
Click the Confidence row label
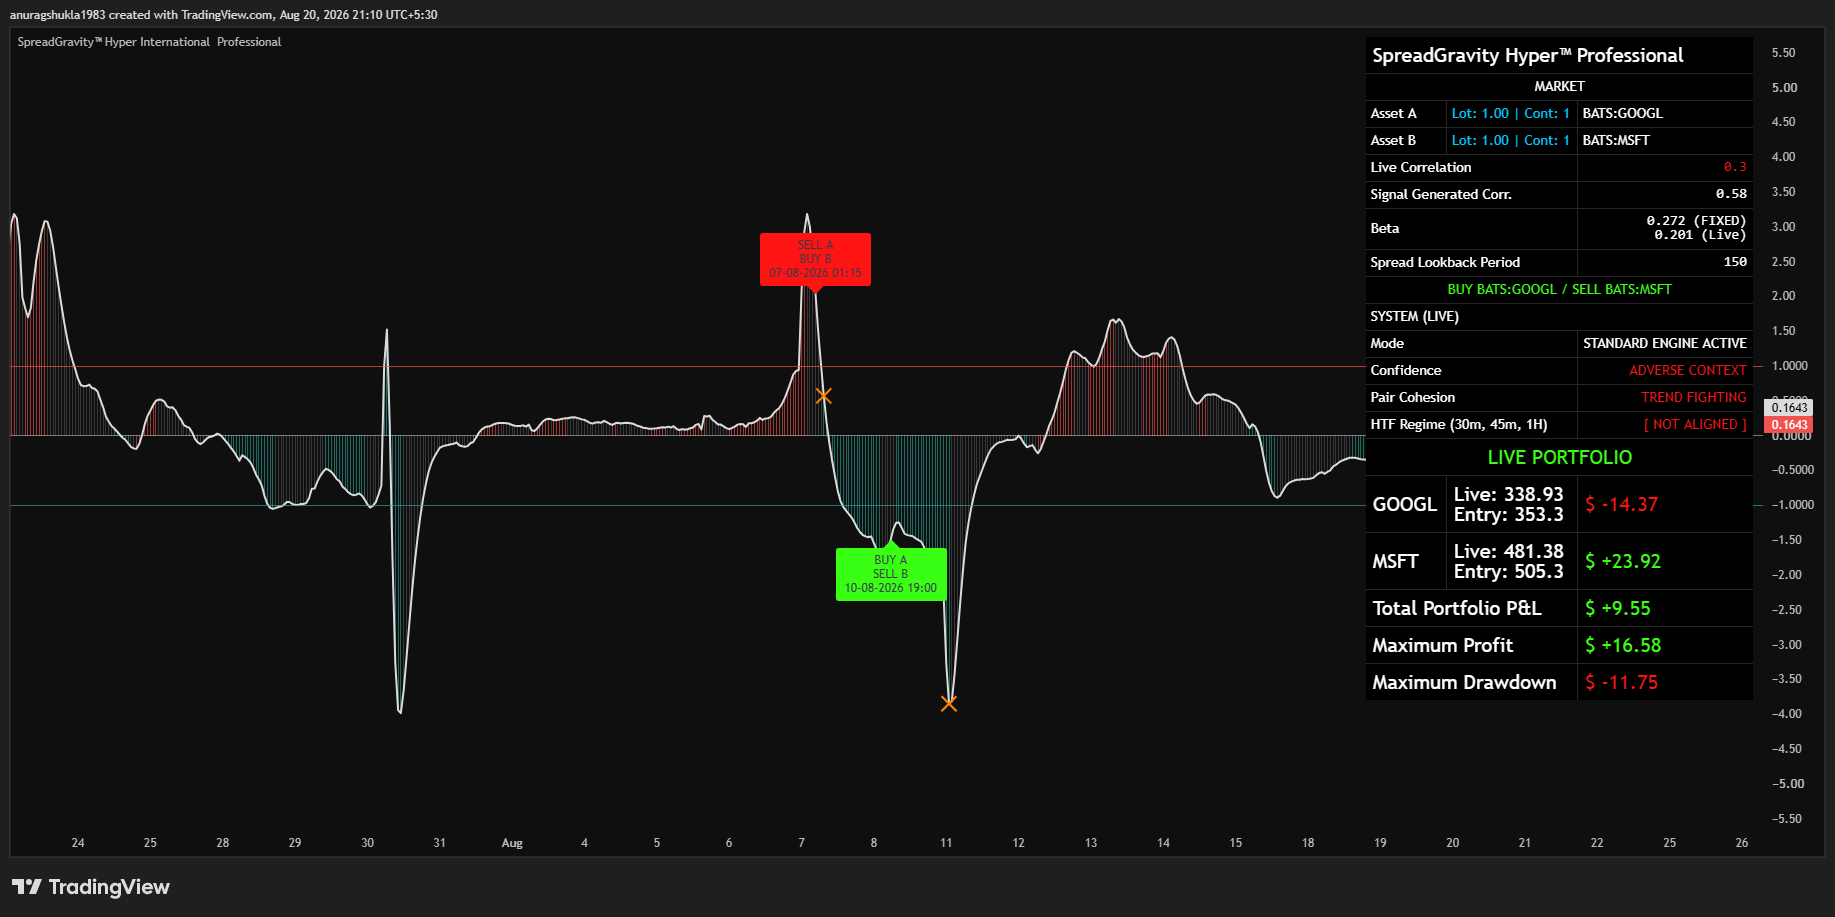(x=1405, y=371)
